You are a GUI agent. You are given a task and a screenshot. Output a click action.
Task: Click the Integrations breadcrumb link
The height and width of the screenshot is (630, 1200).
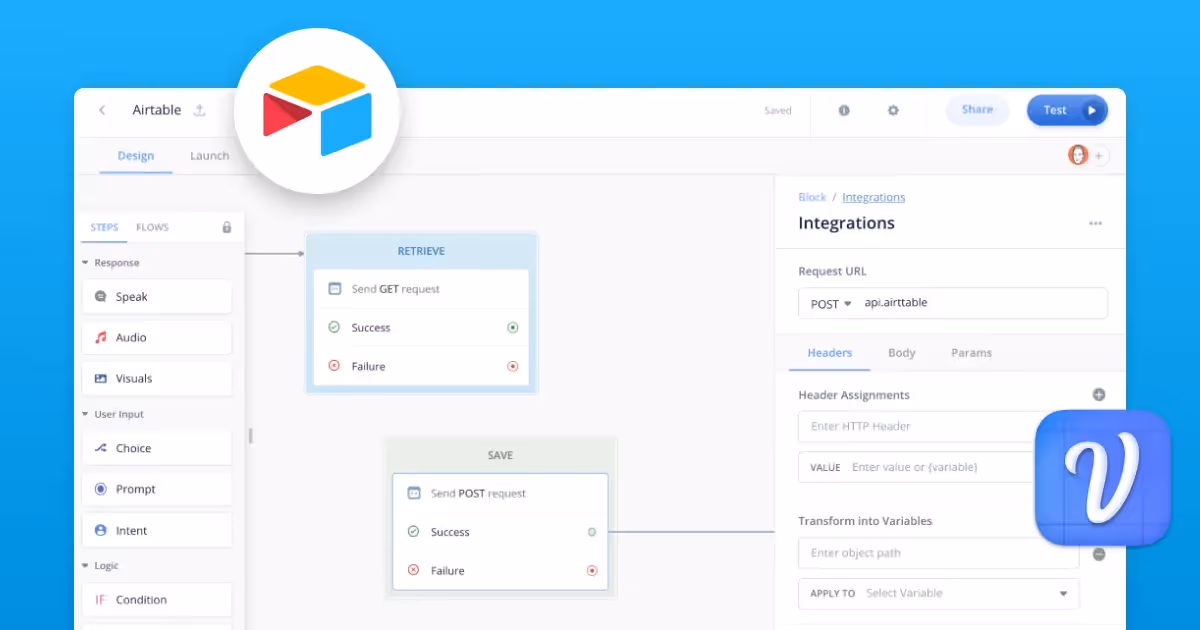874,198
